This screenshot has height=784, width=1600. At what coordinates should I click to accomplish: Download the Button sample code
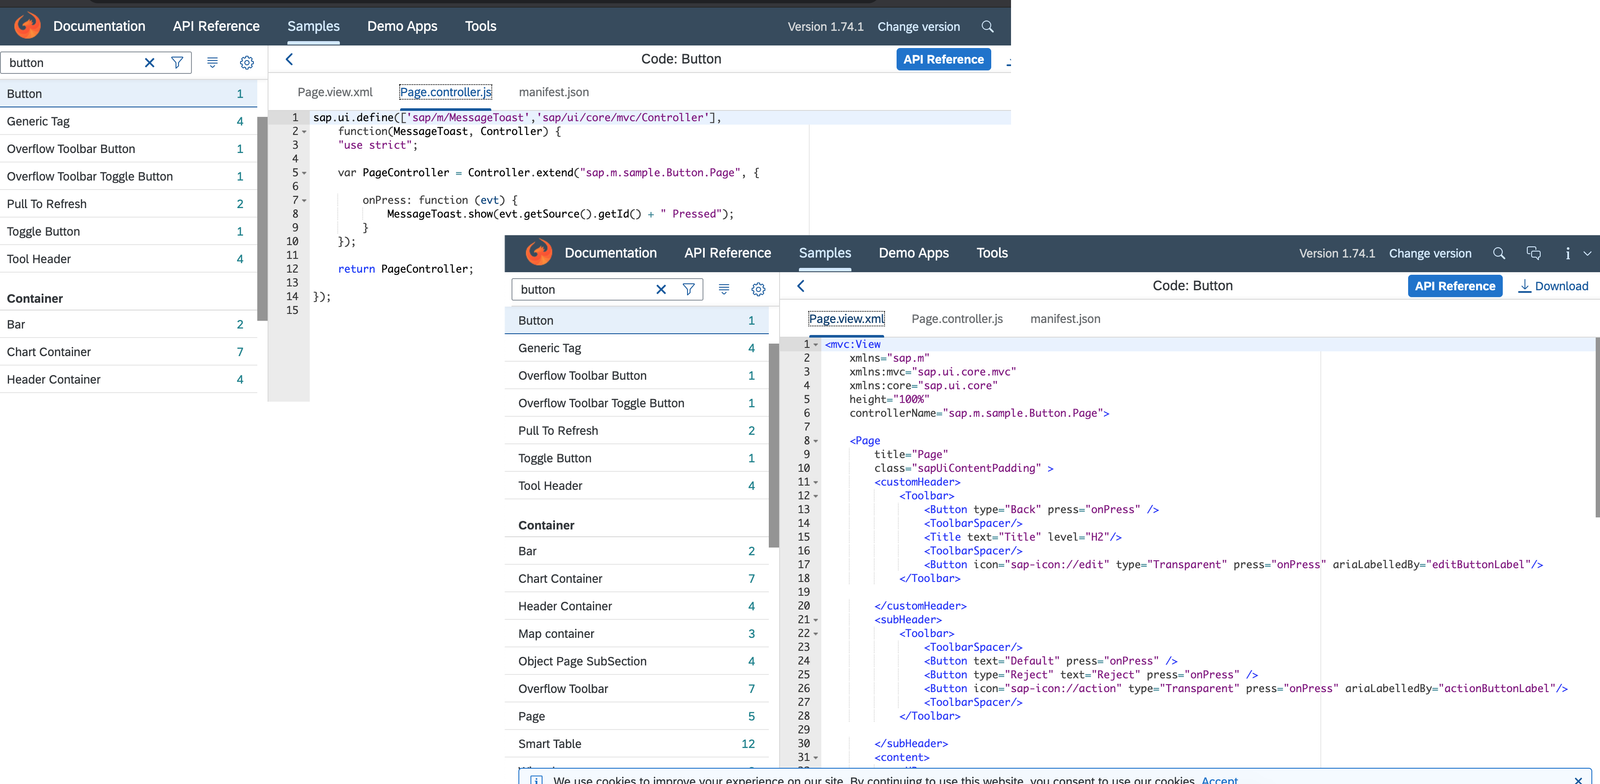point(1553,286)
